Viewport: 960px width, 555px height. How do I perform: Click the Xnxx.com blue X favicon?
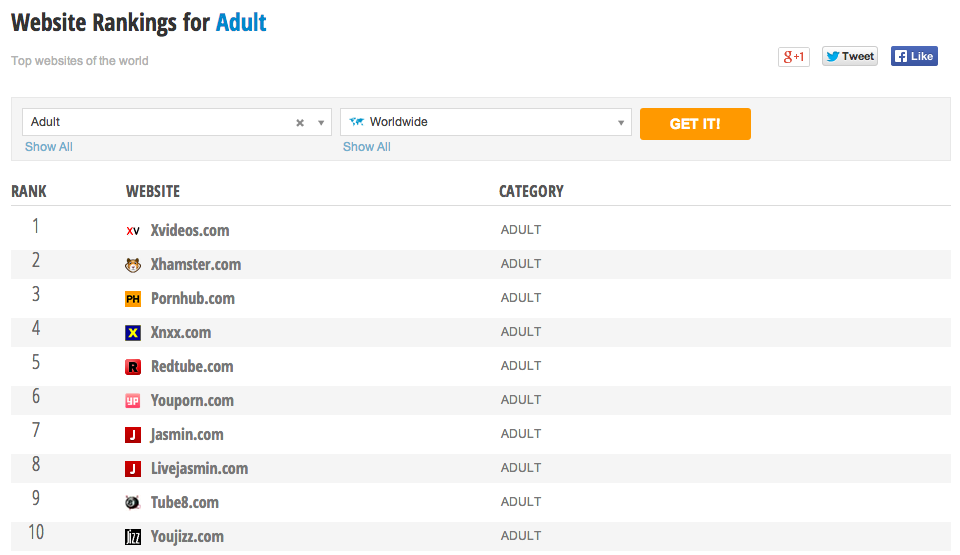tap(133, 333)
